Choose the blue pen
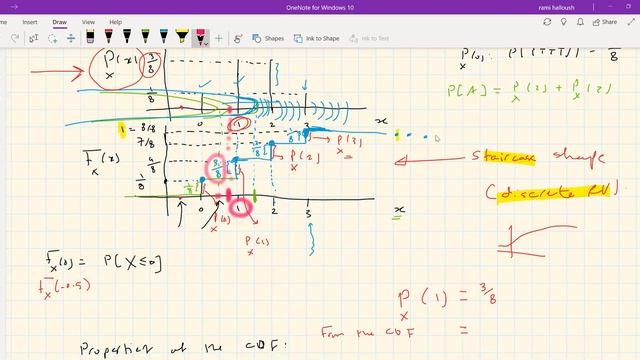This screenshot has height=360, width=640. (164, 37)
